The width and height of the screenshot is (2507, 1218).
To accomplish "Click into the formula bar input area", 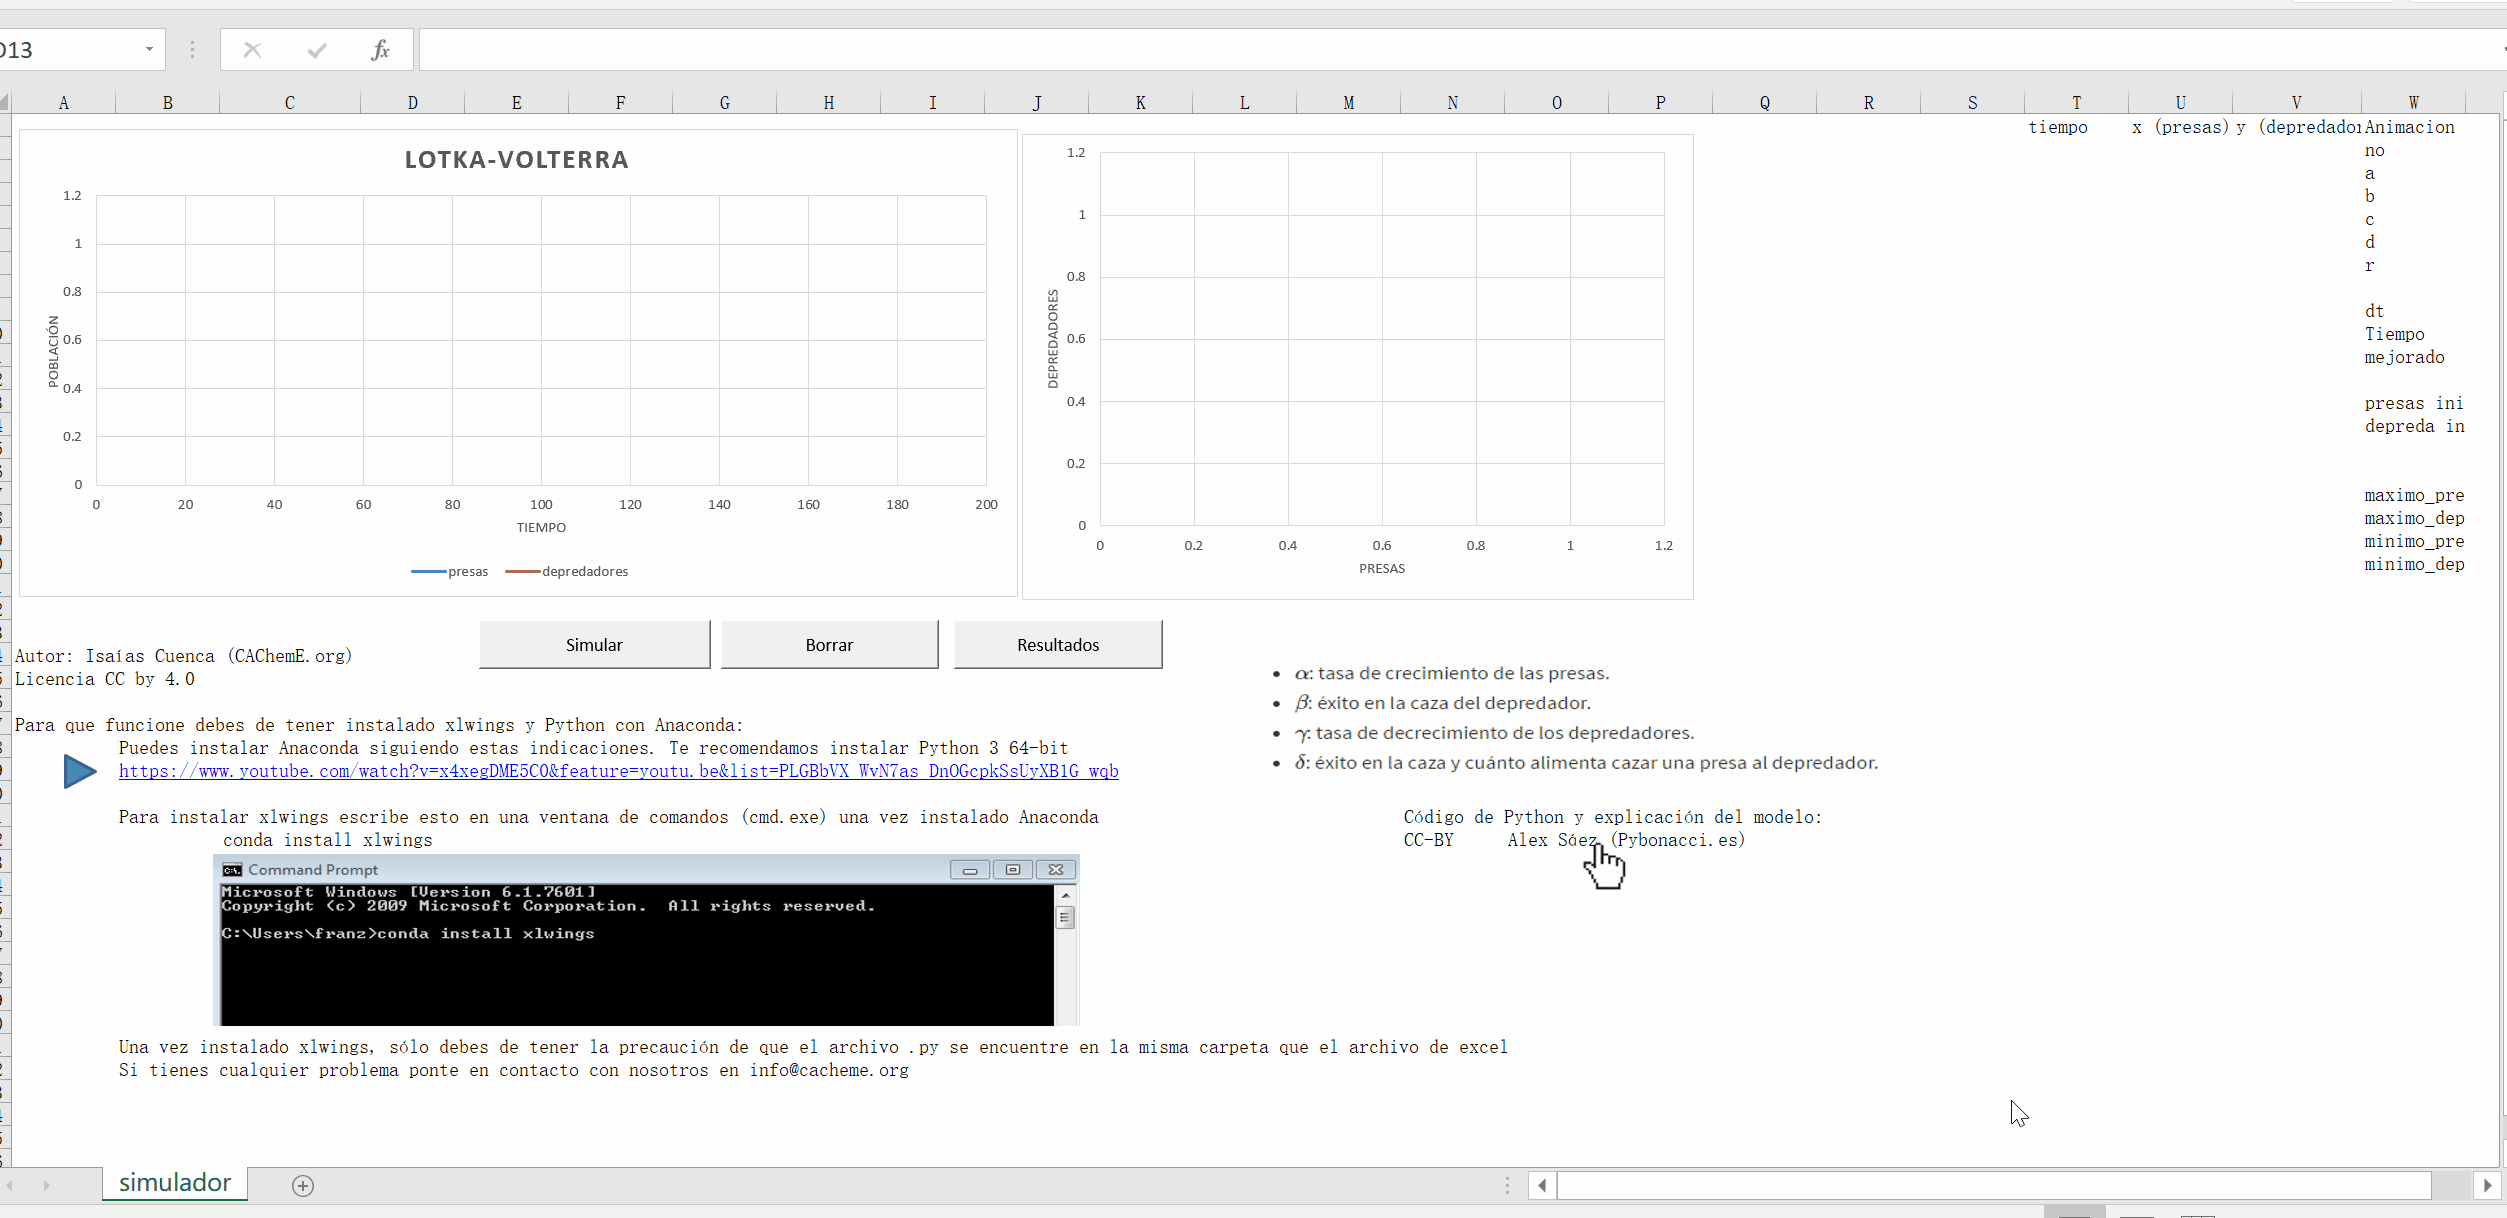I will tap(1455, 50).
